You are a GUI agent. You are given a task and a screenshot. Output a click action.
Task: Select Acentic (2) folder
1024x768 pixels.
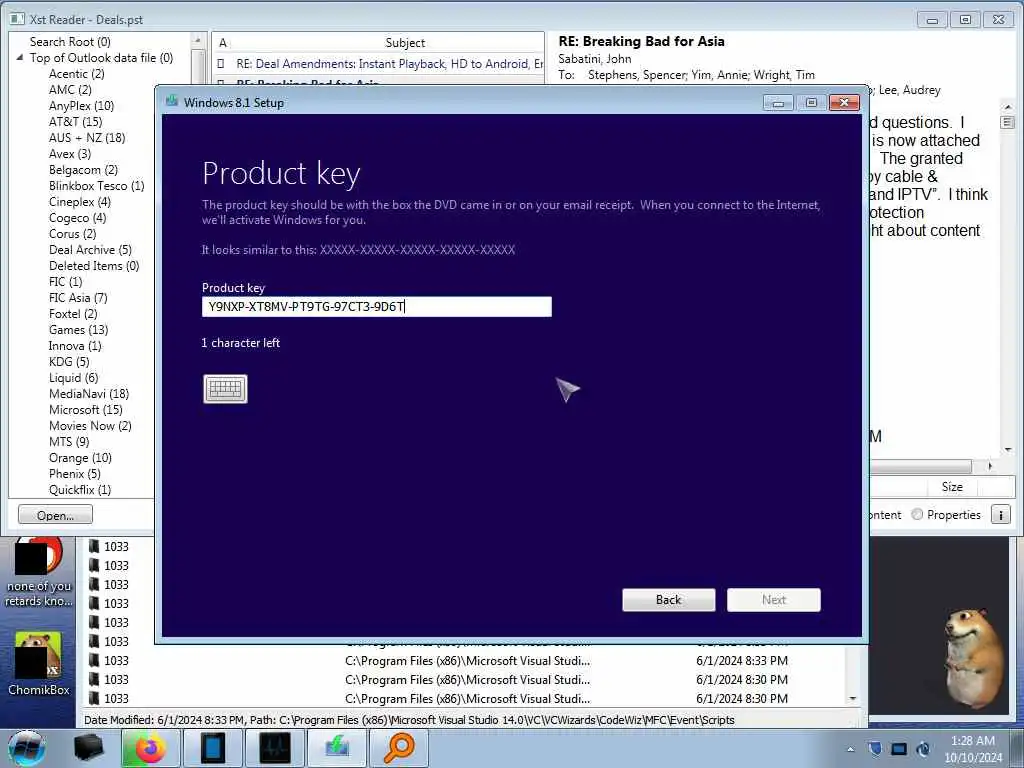[x=76, y=74]
